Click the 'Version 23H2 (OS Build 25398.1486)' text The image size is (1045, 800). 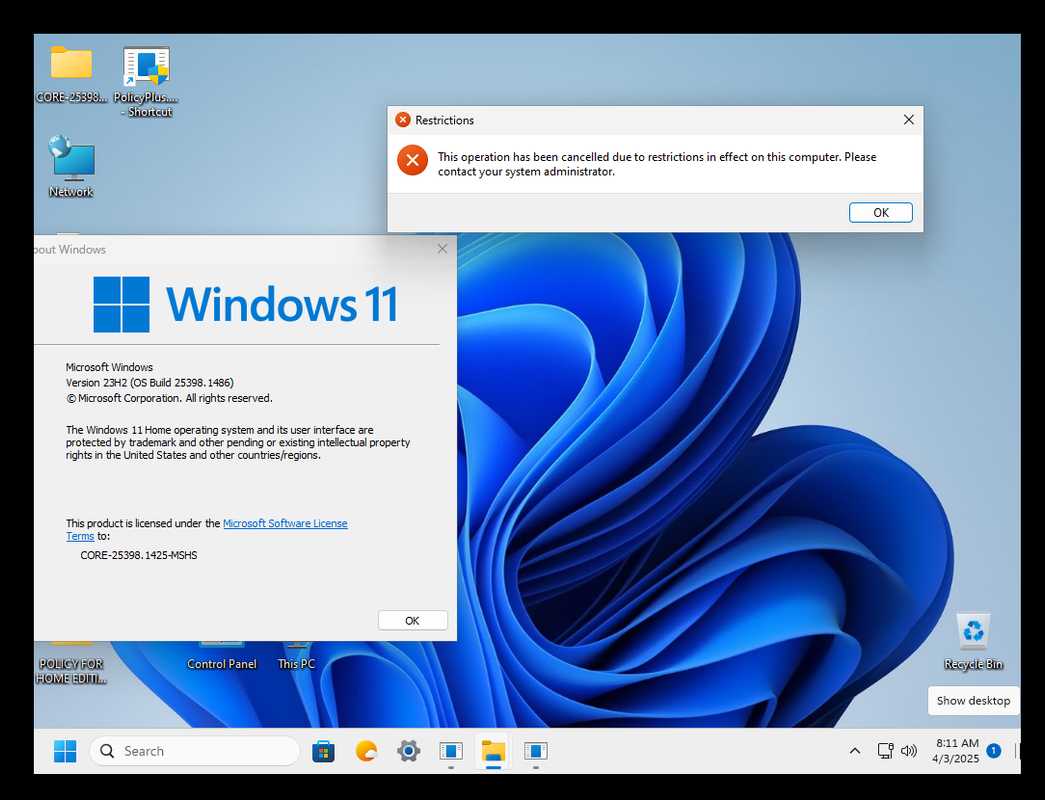[150, 383]
